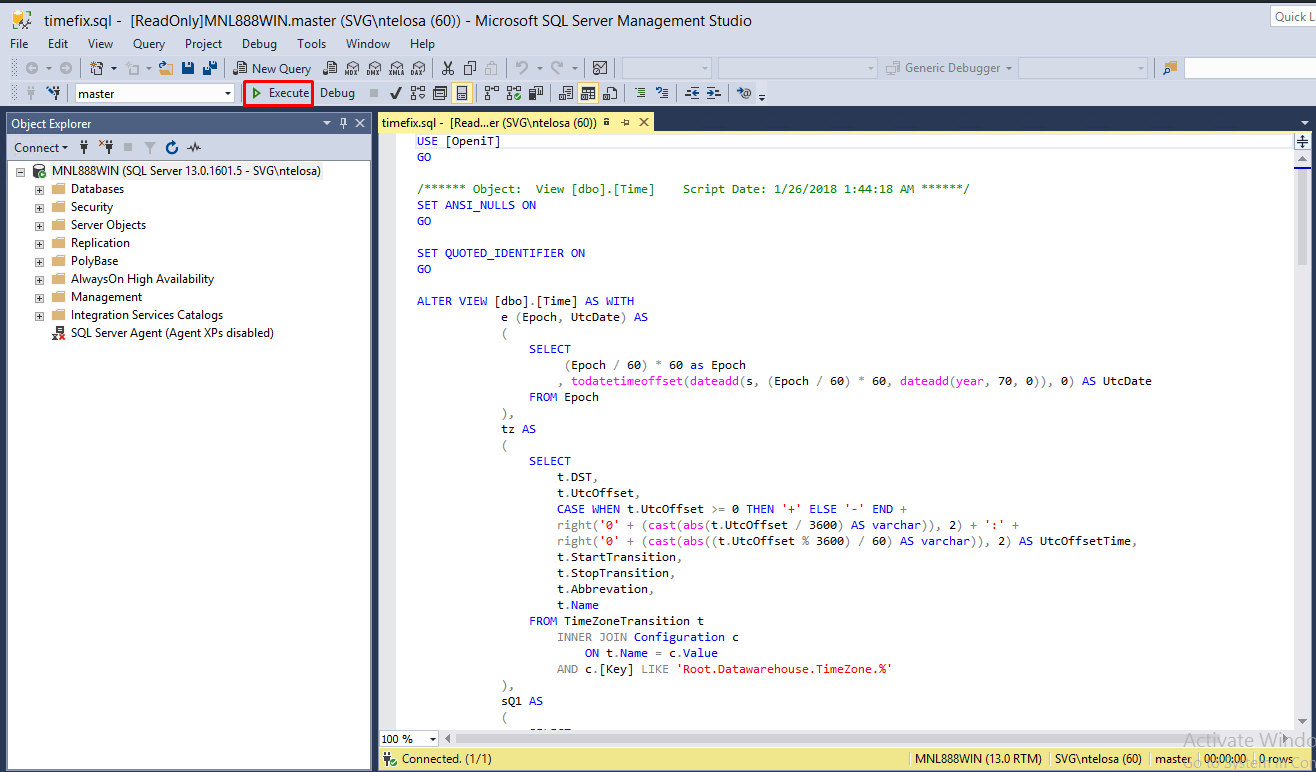Toggle Include Live Query Statistics
This screenshot has height=772, width=1316.
coord(513,93)
